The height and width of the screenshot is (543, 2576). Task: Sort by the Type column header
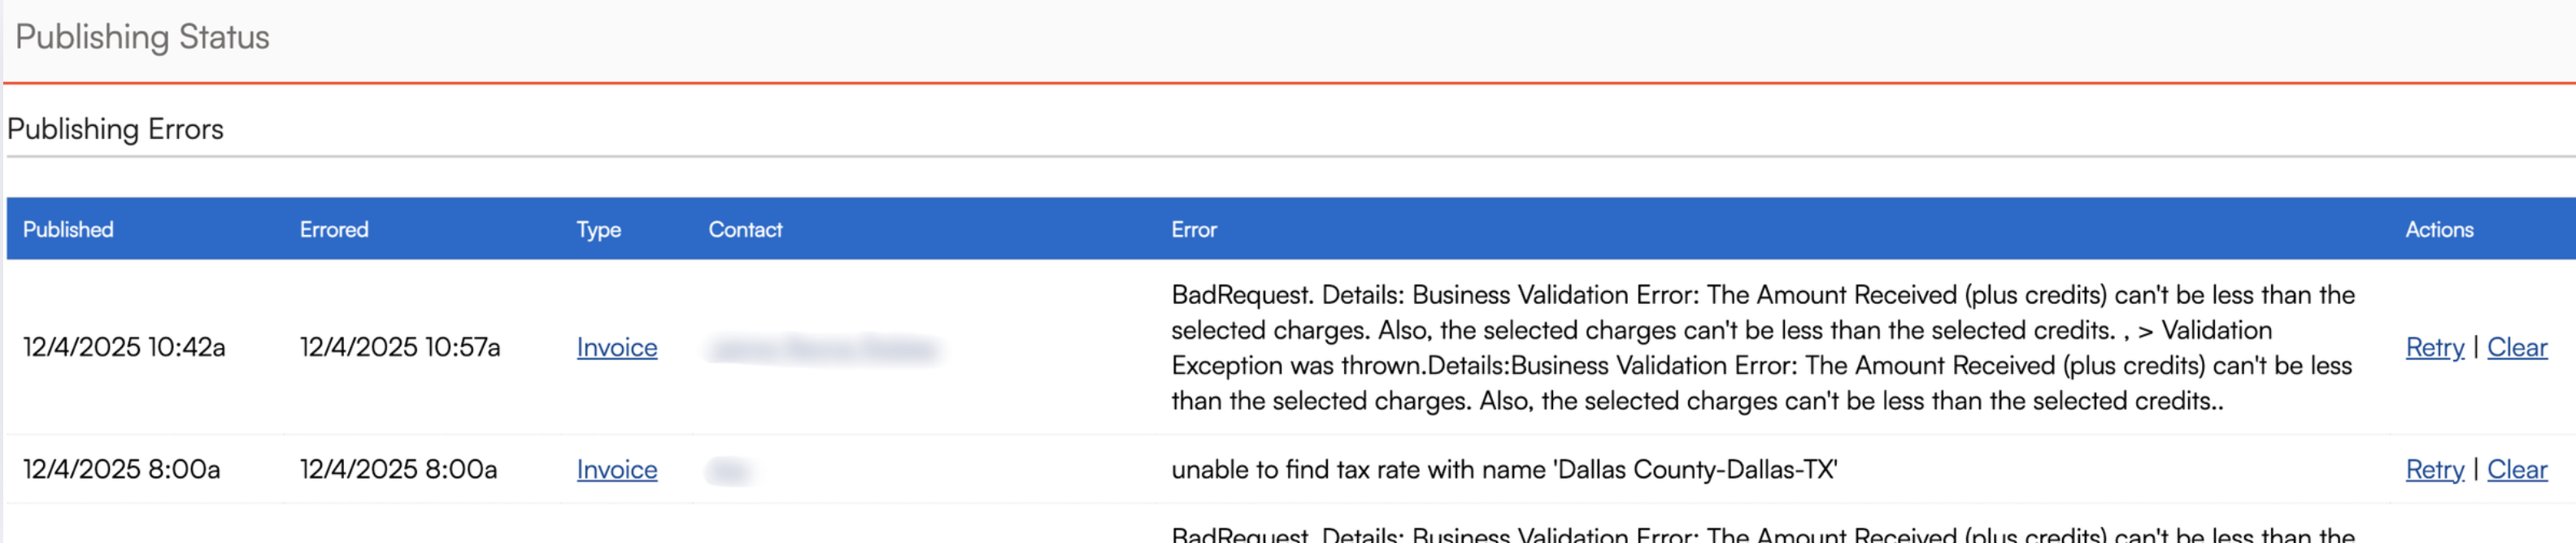pyautogui.click(x=598, y=229)
